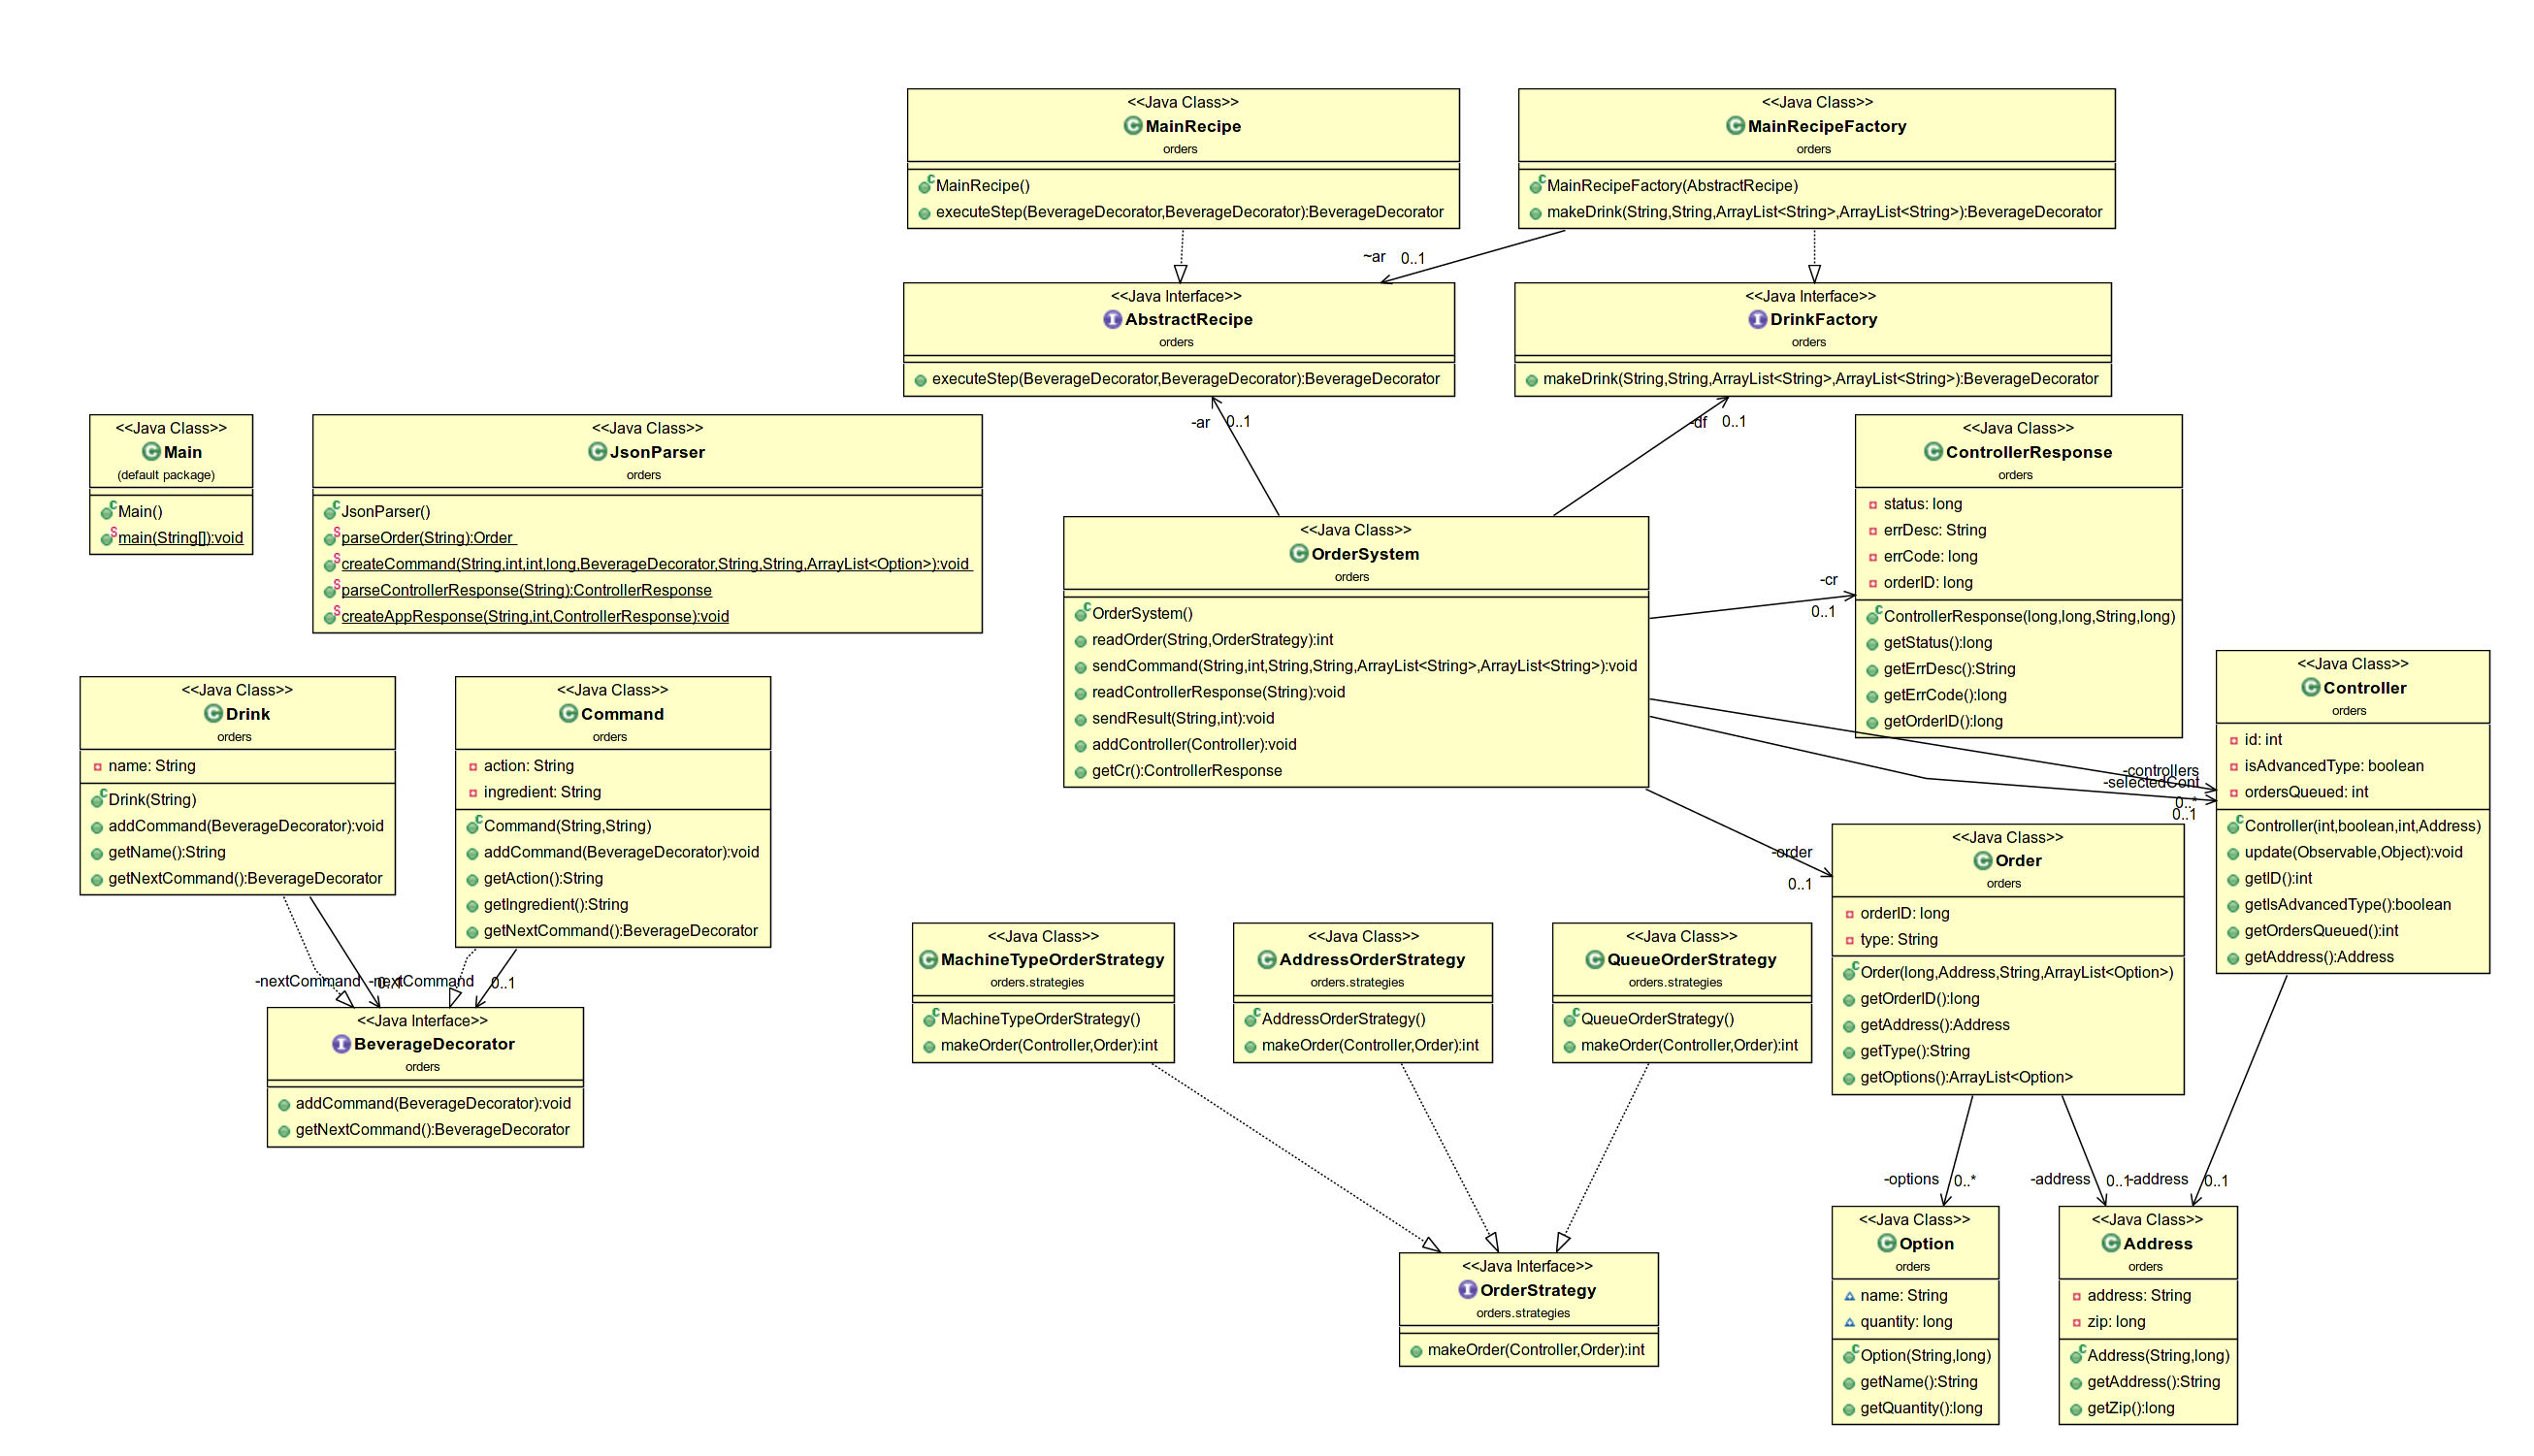The height and width of the screenshot is (1456, 2534).
Task: Click the -options association label
Action: [x=1911, y=1179]
